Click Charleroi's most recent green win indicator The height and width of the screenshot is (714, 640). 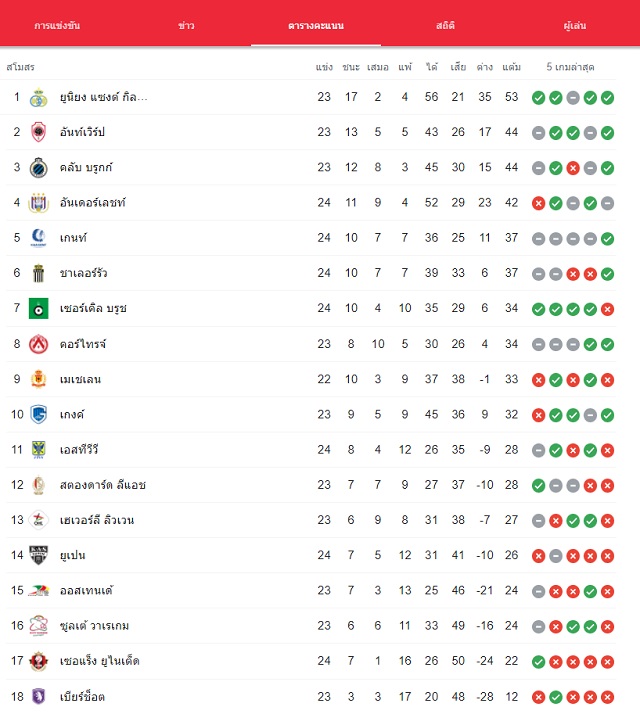coord(607,274)
